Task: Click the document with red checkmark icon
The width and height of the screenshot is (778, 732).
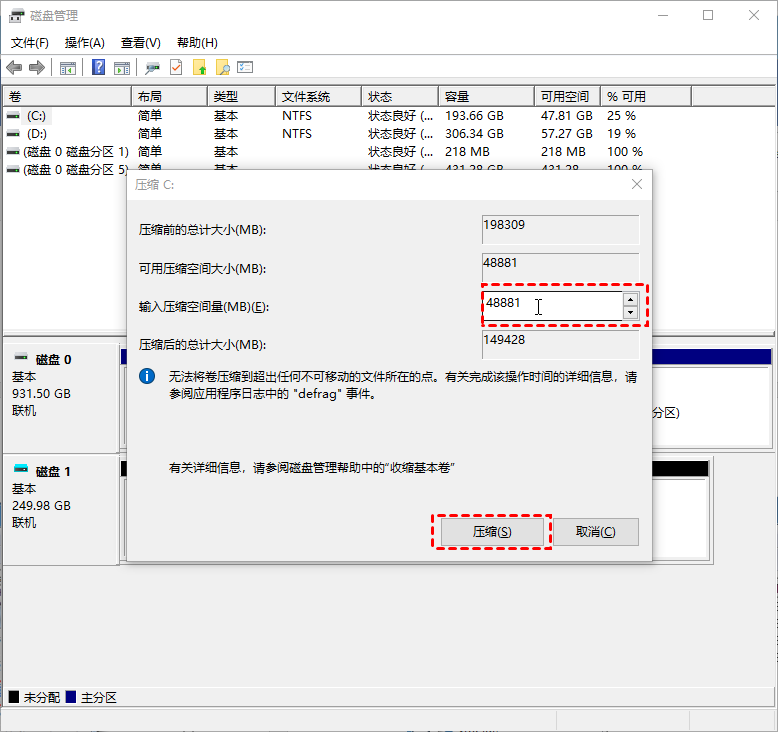Action: click(176, 67)
